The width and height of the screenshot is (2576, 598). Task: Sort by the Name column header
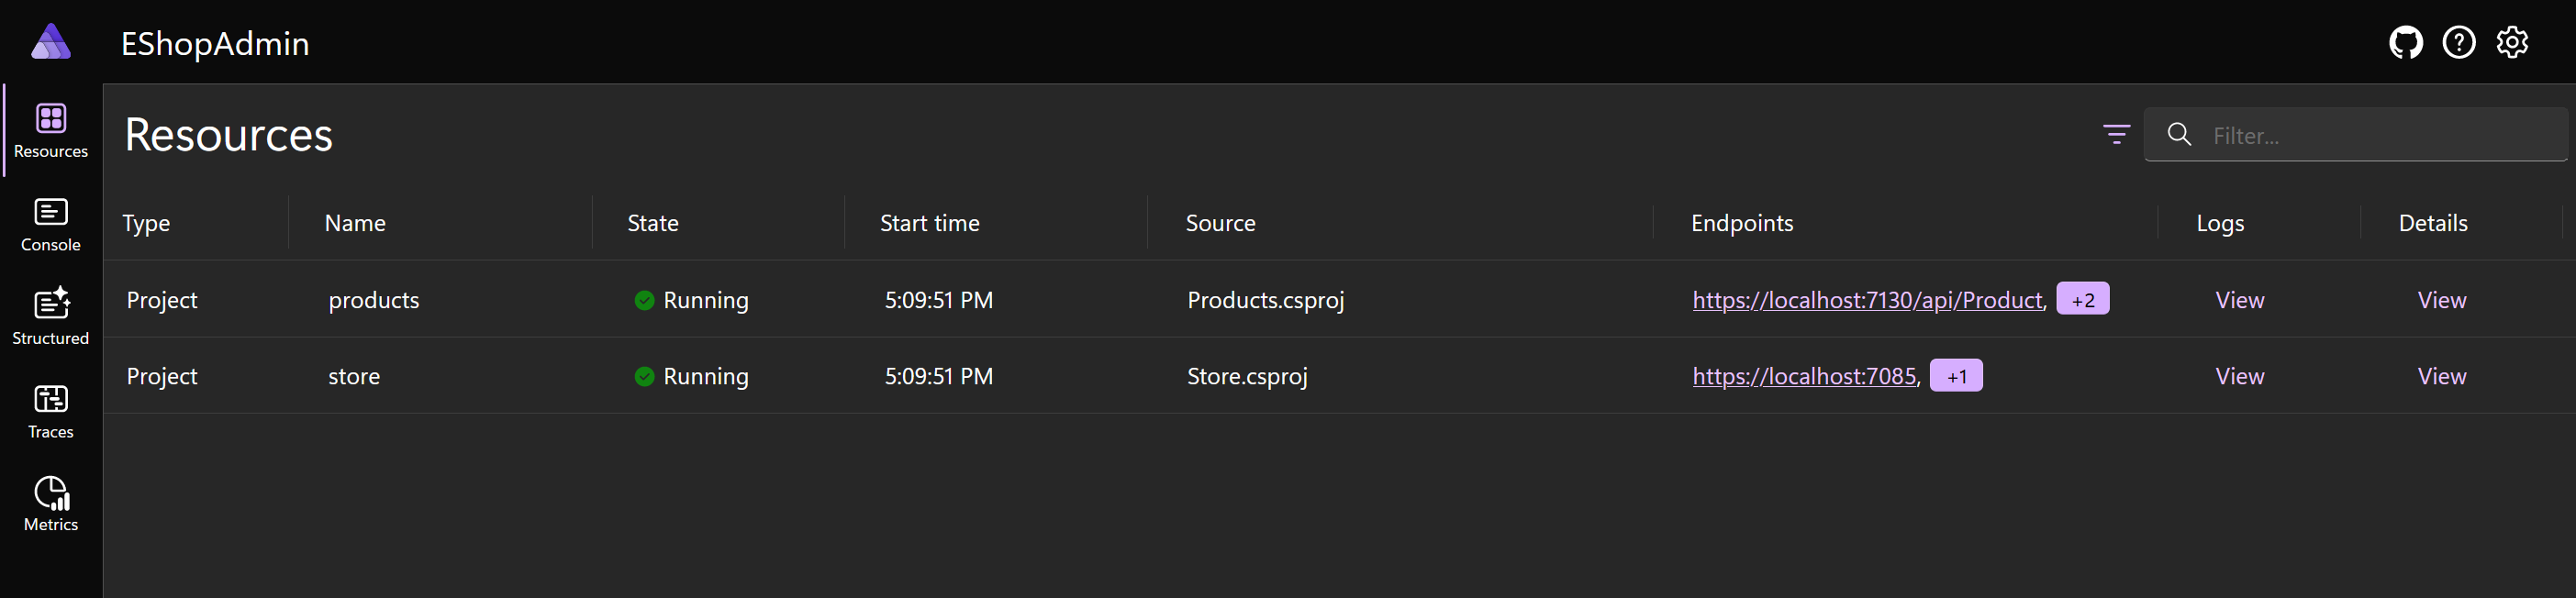(355, 223)
